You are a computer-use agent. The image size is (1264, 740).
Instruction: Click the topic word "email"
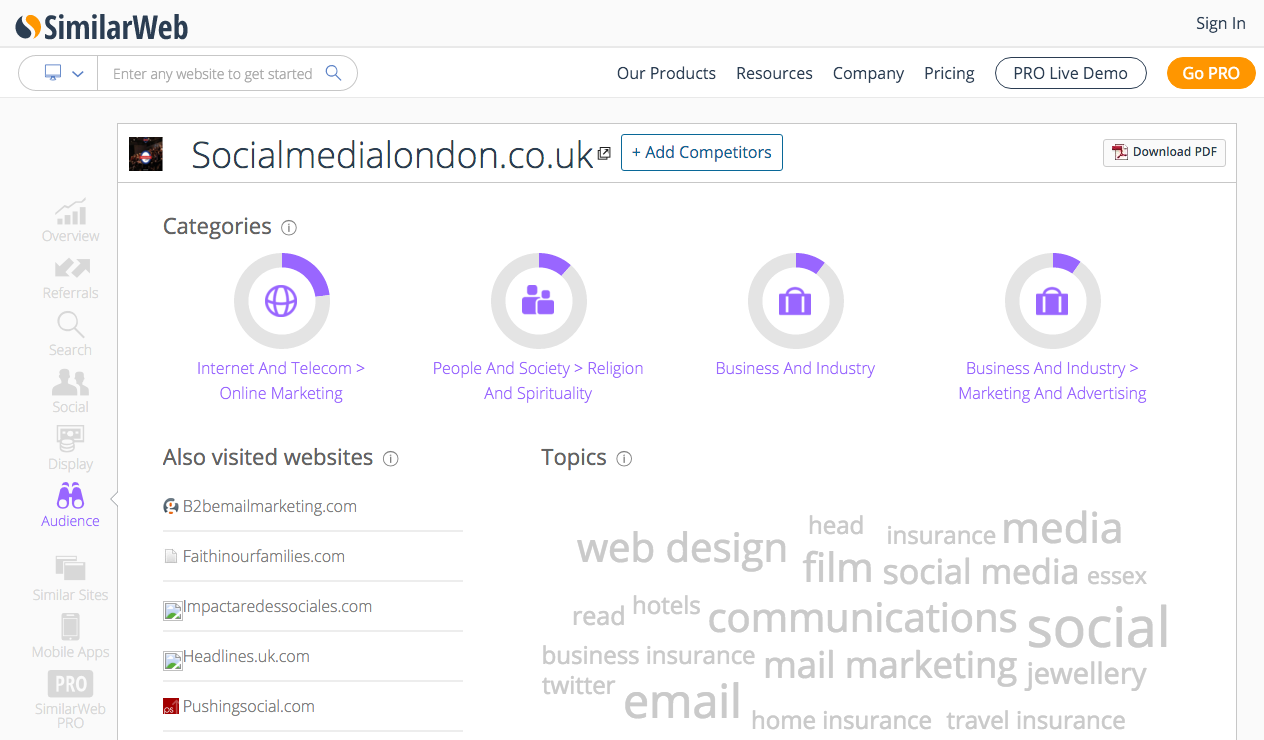(x=682, y=702)
